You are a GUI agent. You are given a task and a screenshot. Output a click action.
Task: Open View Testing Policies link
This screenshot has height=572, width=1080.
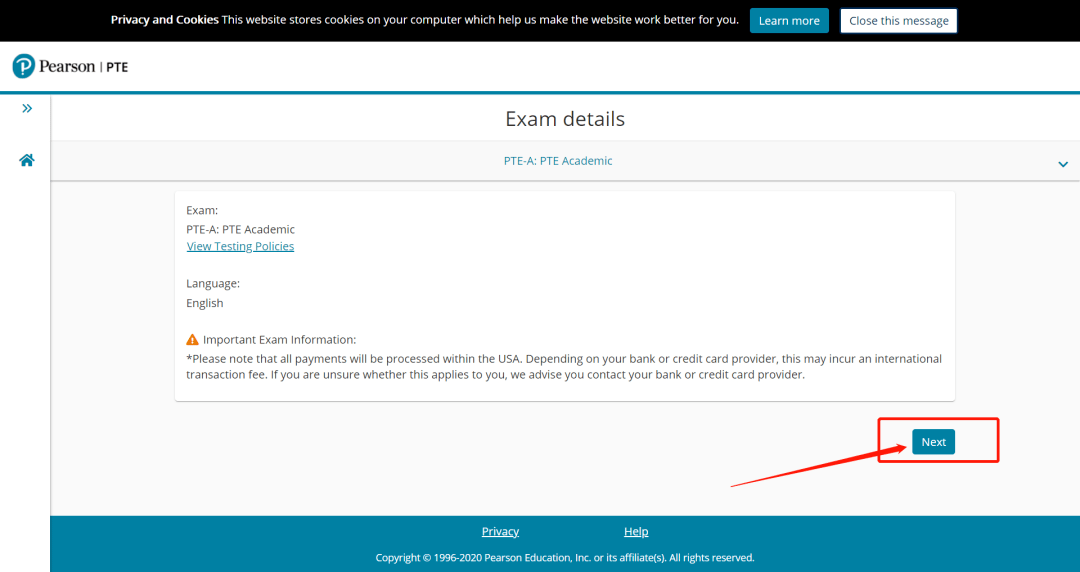click(240, 246)
